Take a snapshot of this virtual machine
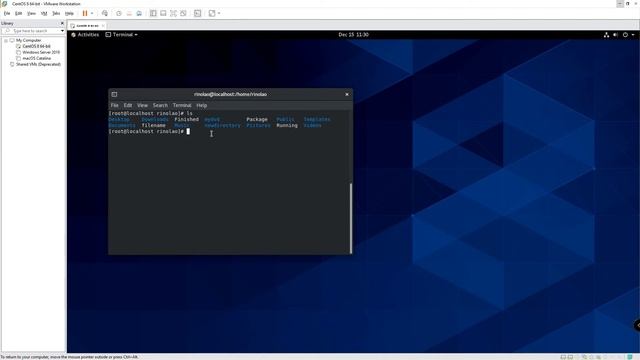Screen dimensions: 640x360 pyautogui.click(x=119, y=13)
